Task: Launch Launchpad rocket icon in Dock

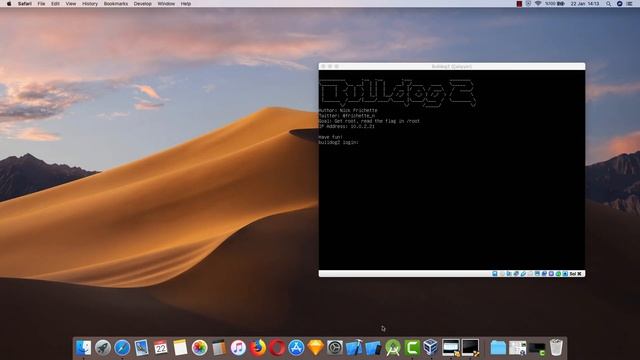Action: [103, 348]
